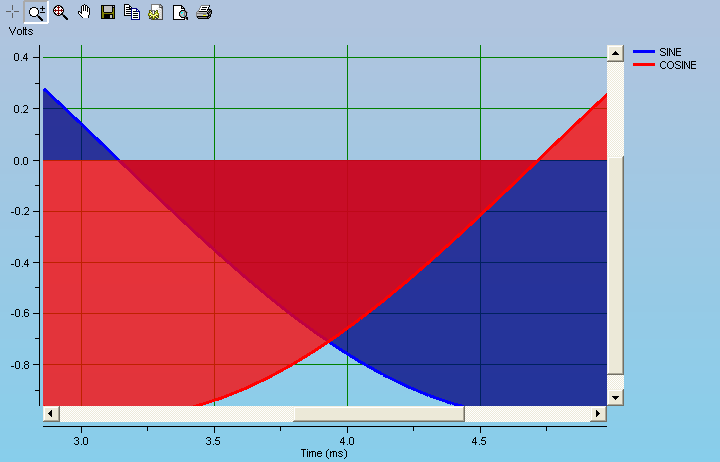Click the SINE legend label
This screenshot has width=720, height=462.
(x=671, y=52)
